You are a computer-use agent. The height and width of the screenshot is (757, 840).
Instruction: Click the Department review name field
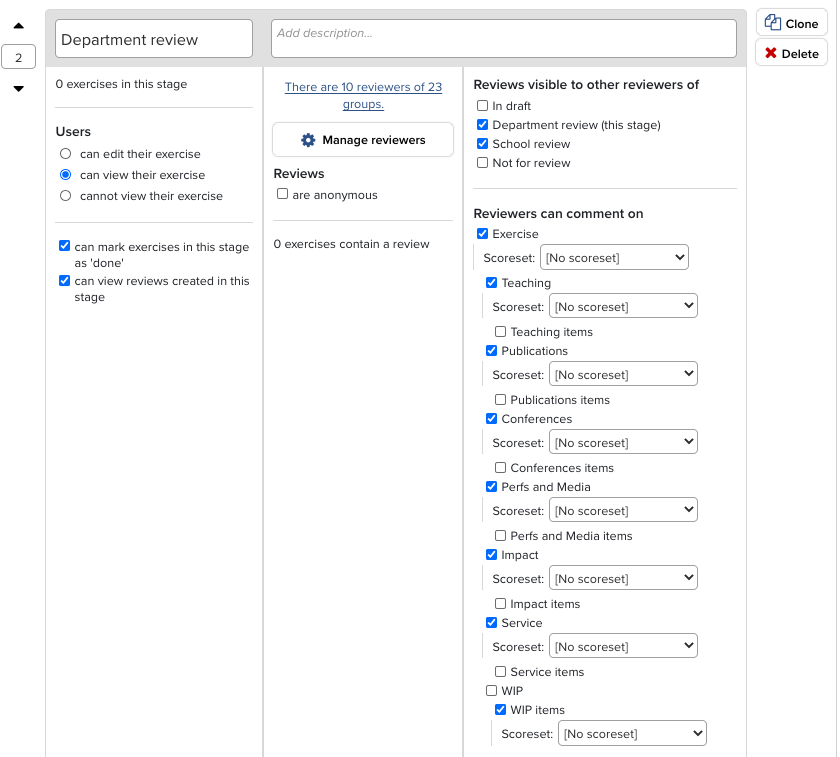point(154,40)
